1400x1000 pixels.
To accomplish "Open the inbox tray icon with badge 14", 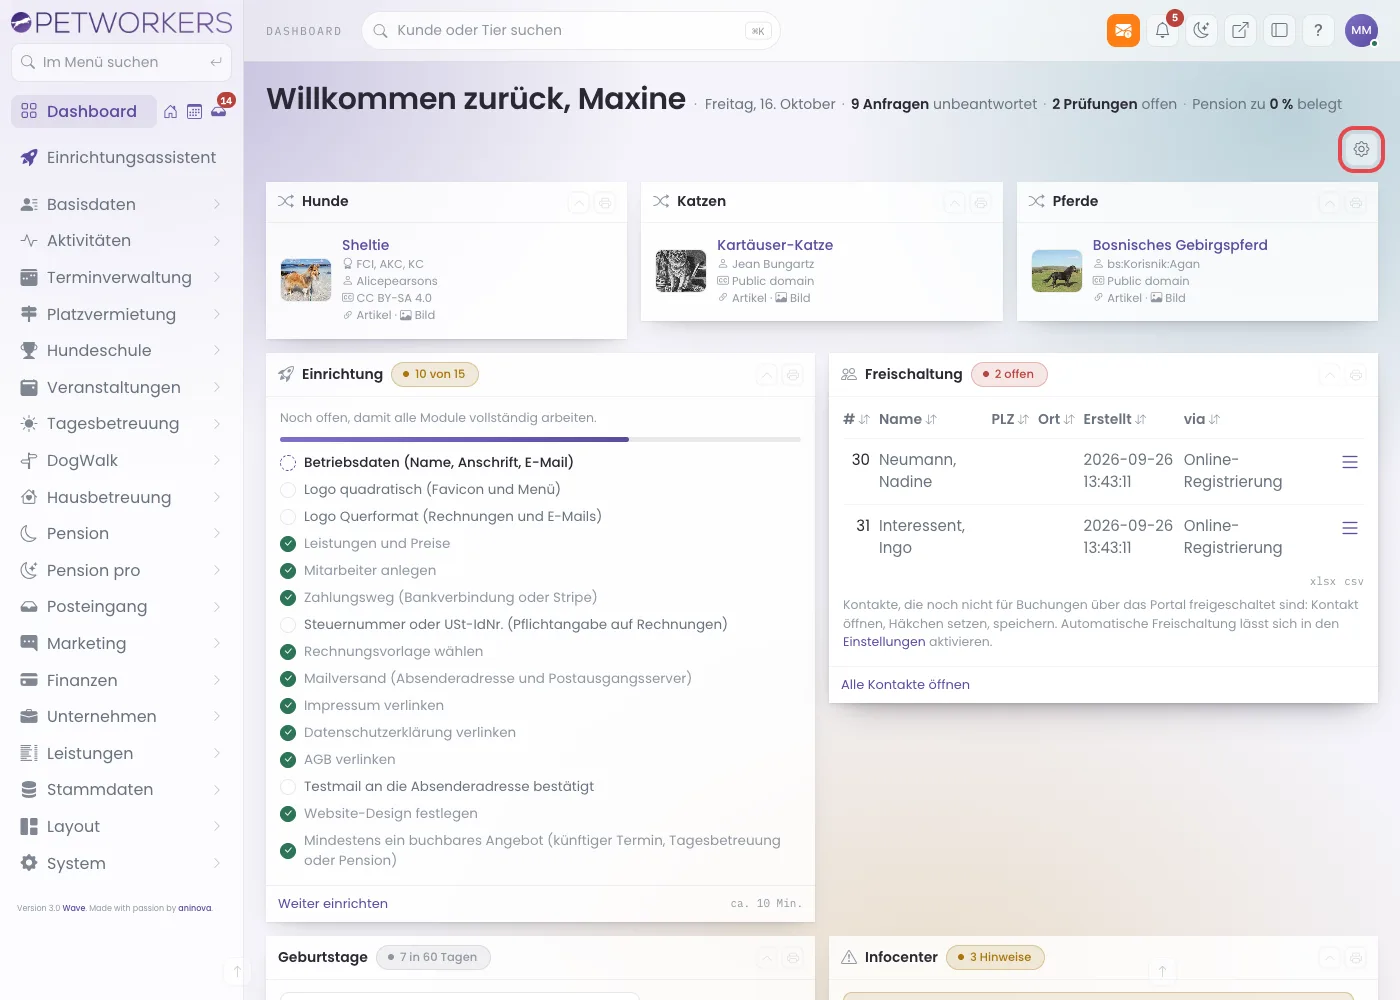I will point(219,112).
